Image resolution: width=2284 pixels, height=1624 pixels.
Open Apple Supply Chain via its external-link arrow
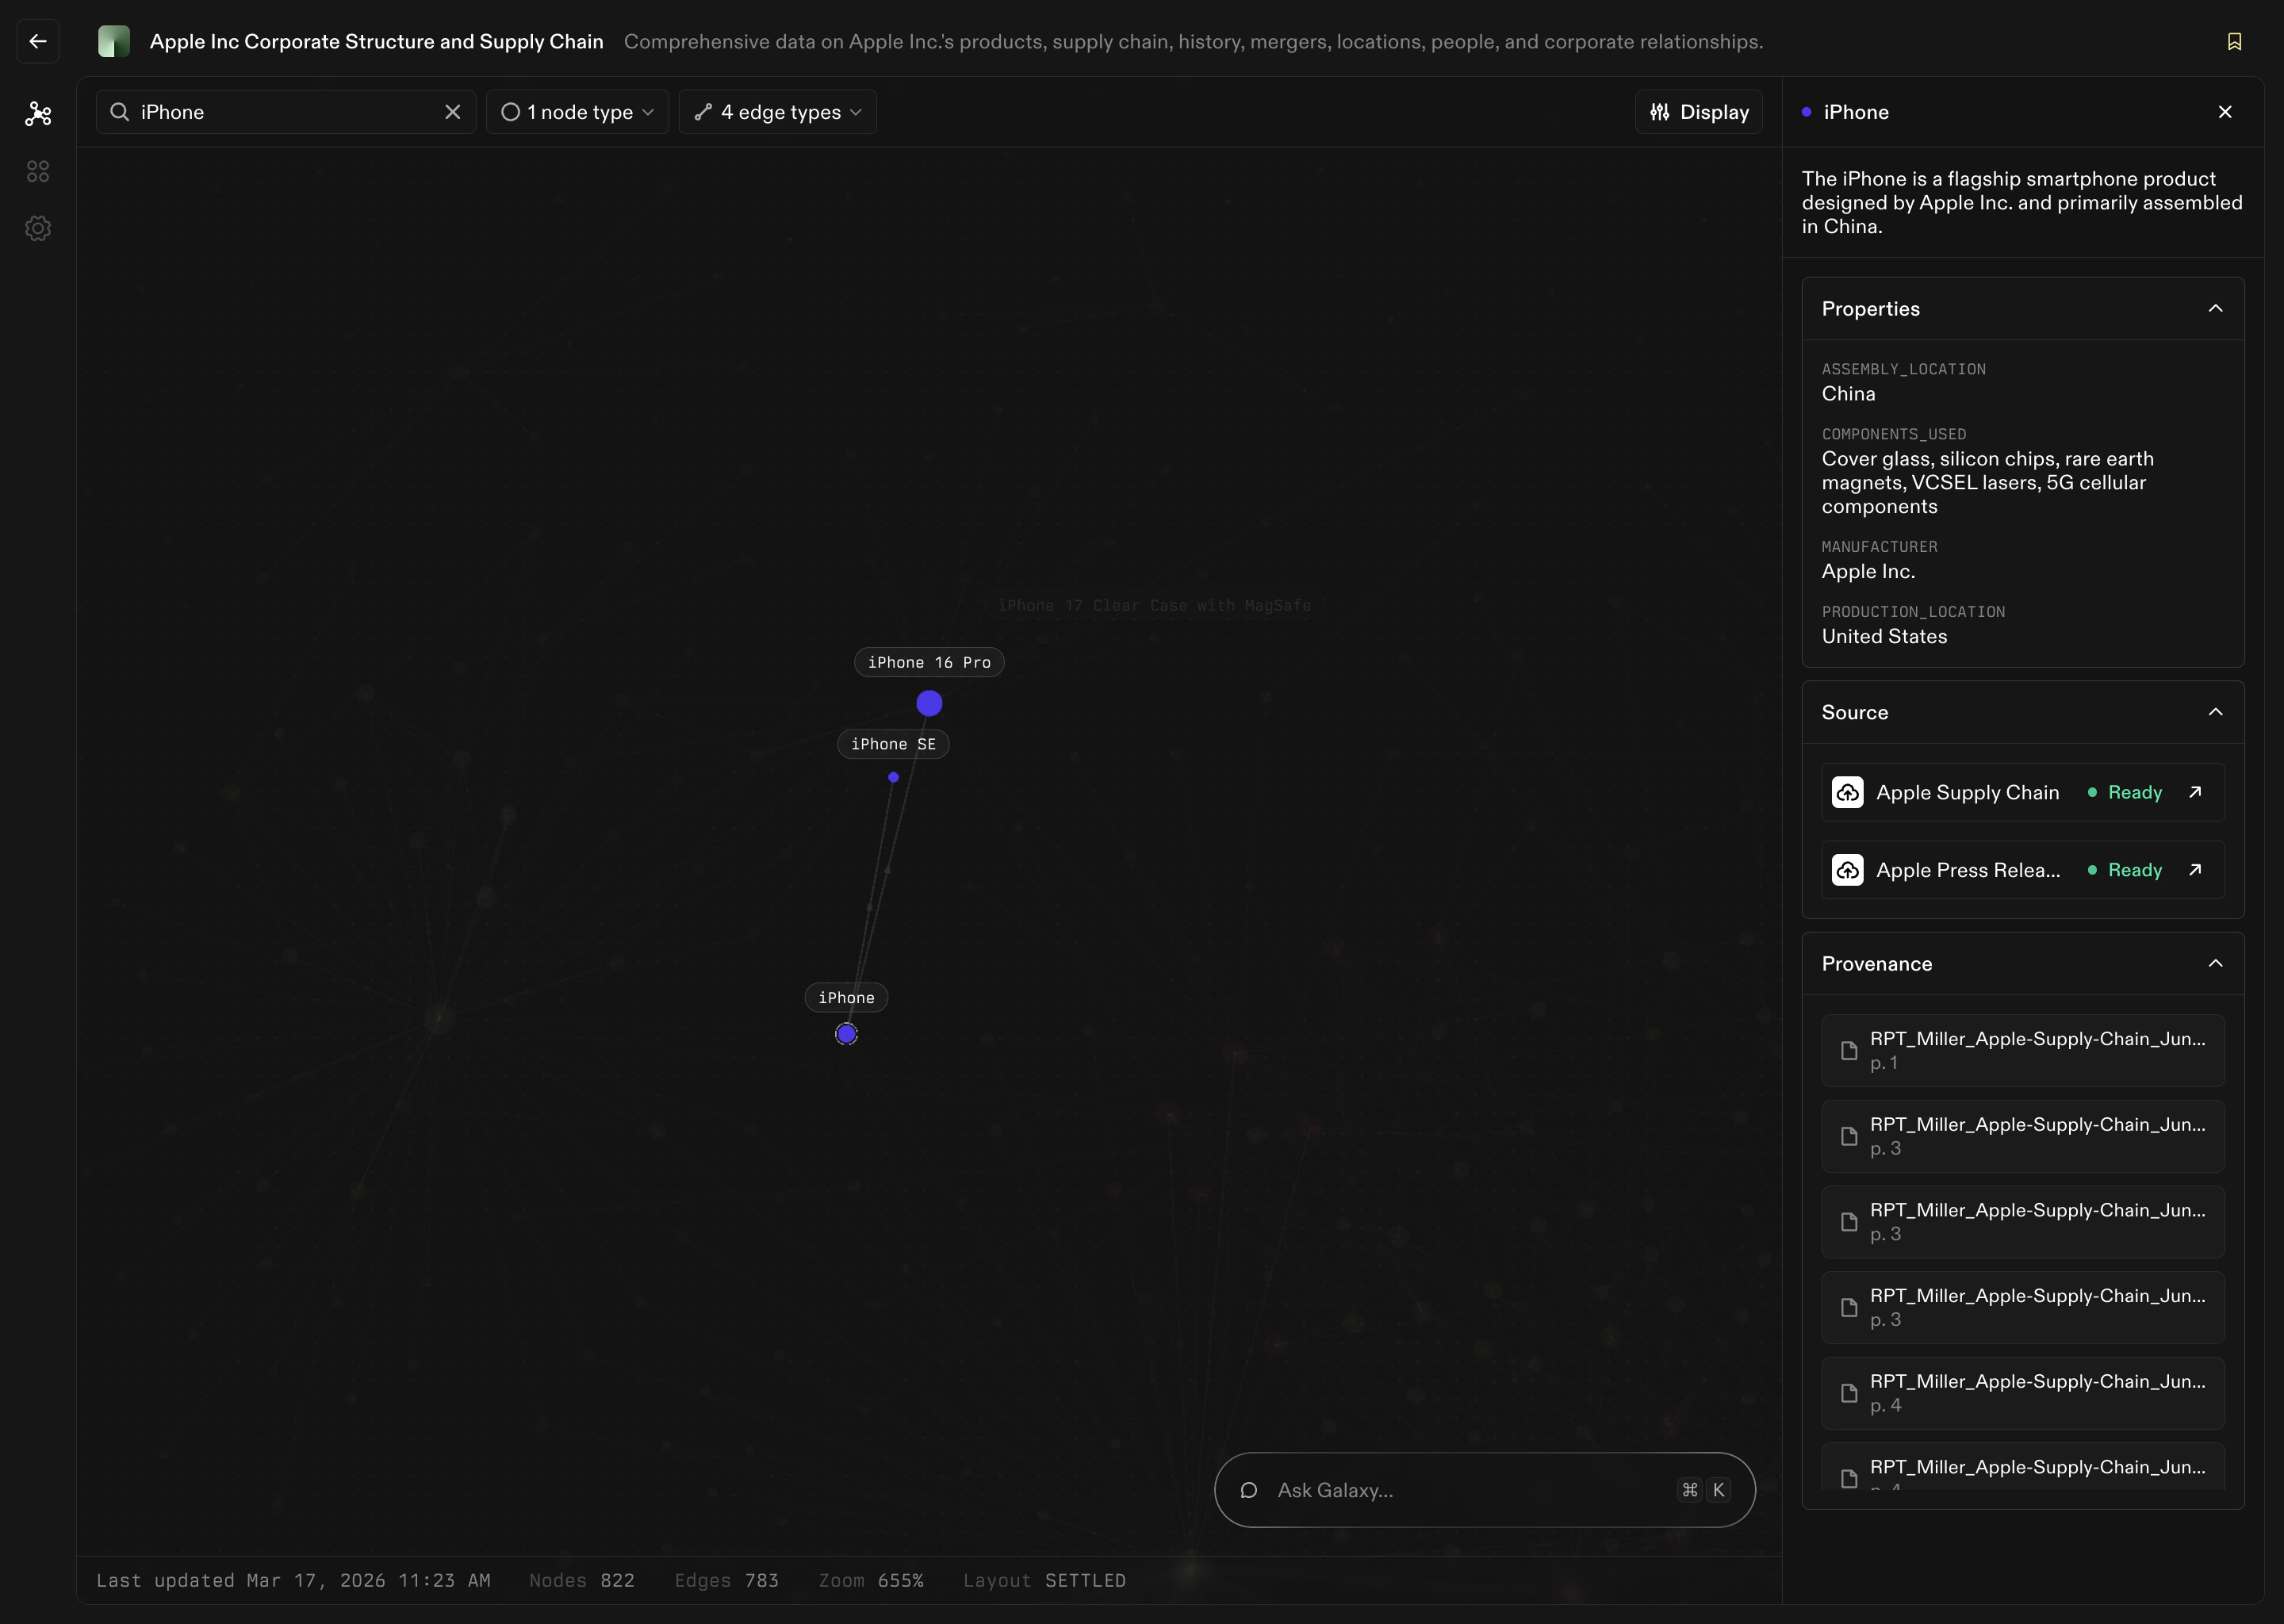2196,792
